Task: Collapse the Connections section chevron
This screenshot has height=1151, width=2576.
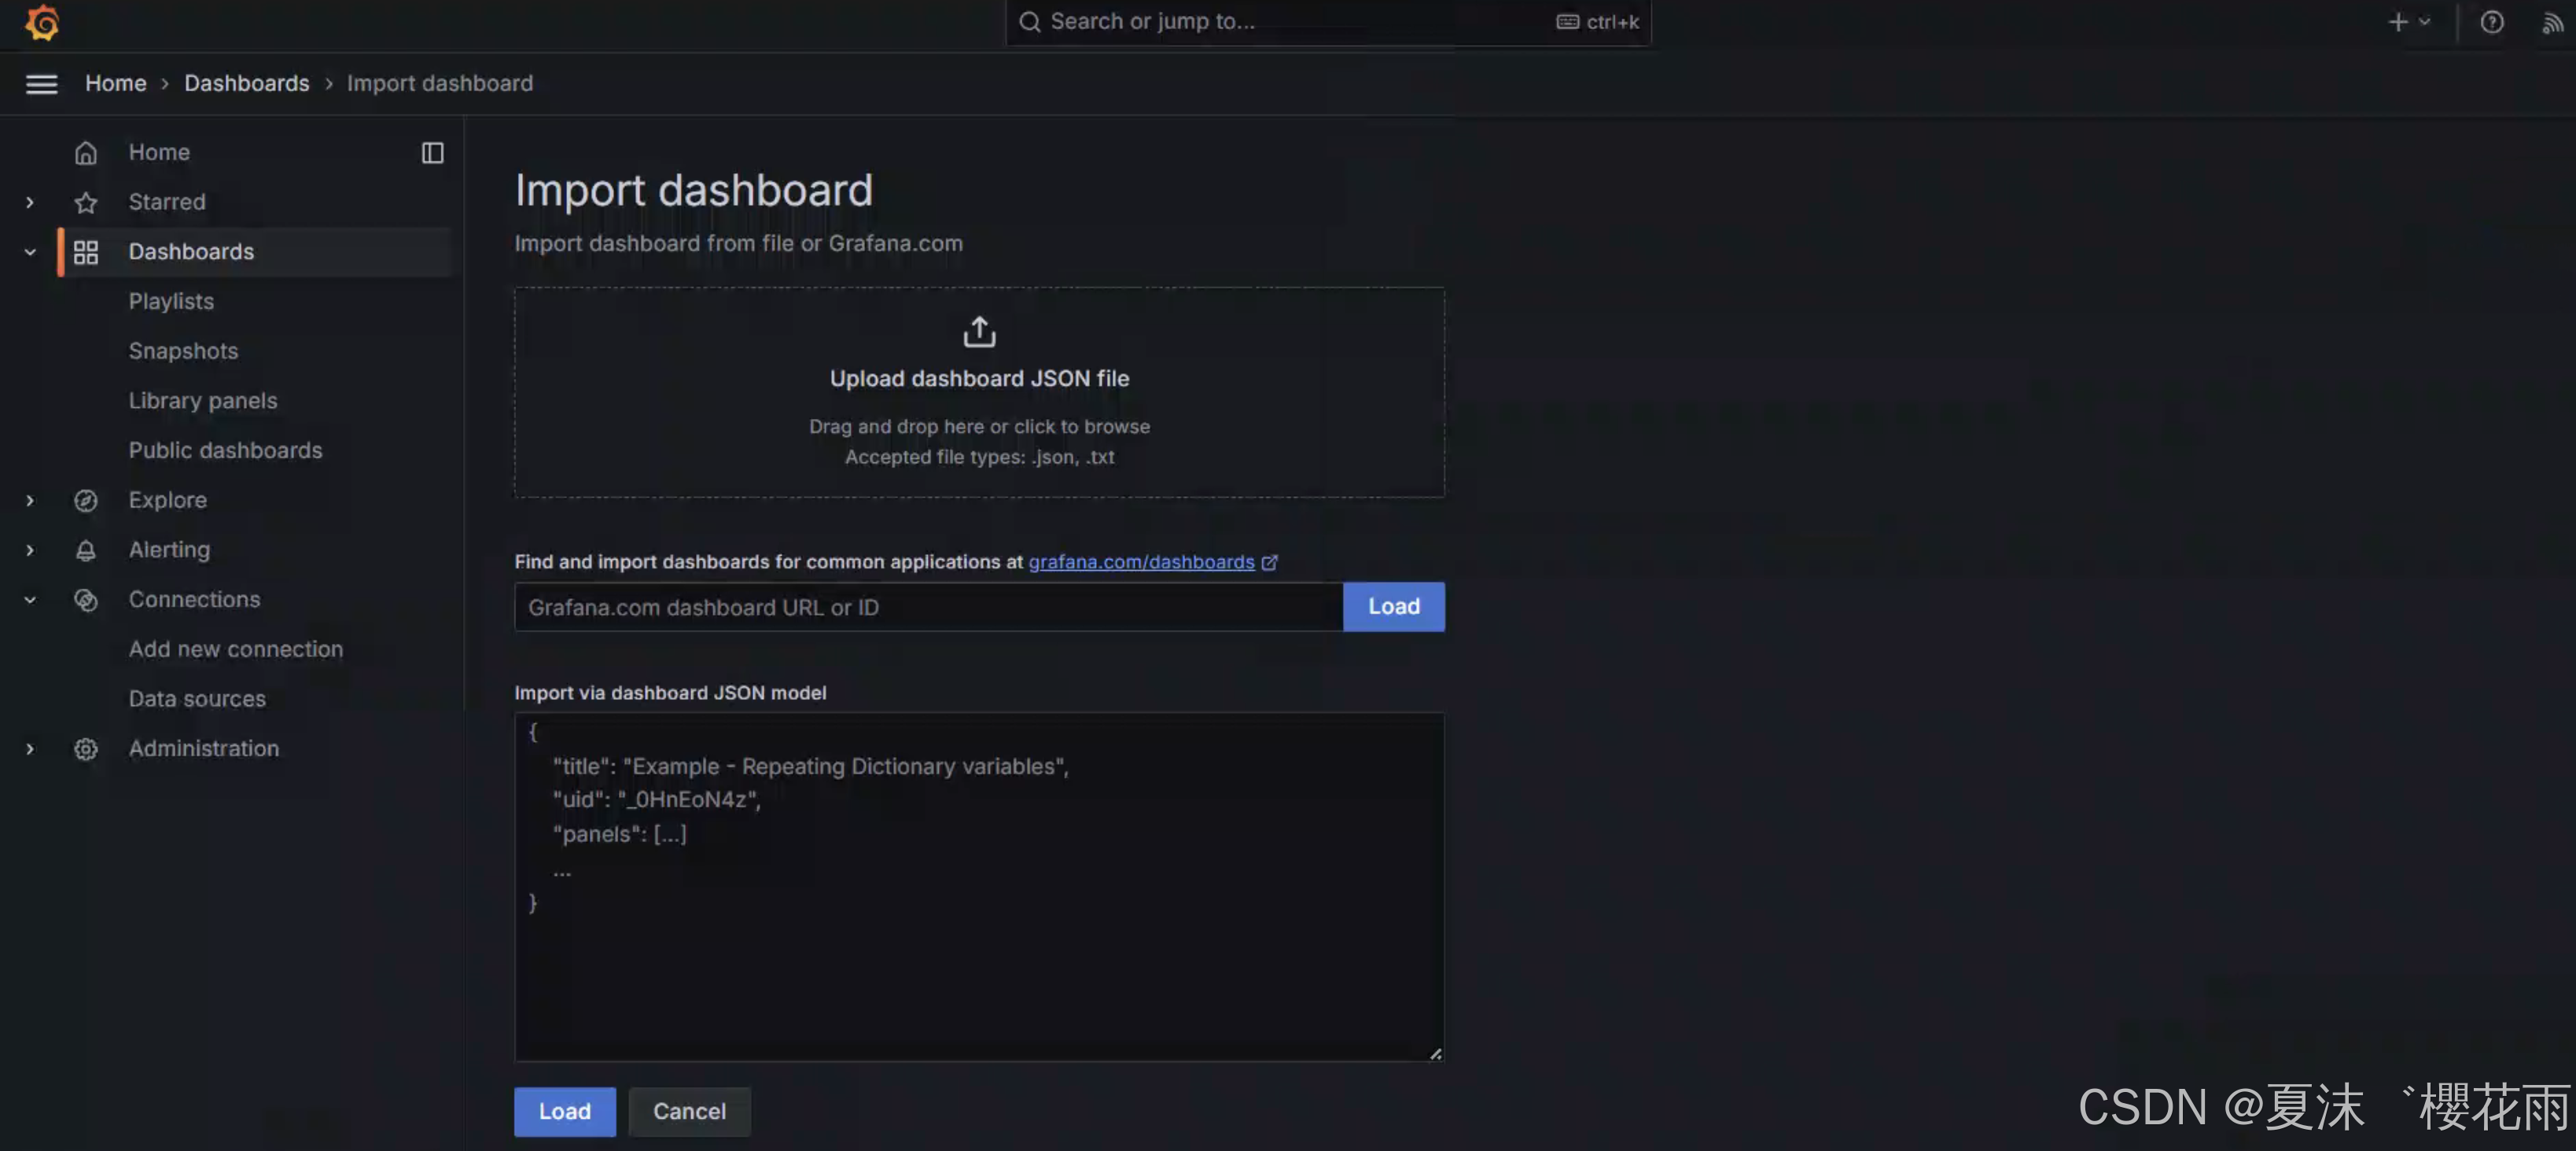Action: (x=29, y=599)
